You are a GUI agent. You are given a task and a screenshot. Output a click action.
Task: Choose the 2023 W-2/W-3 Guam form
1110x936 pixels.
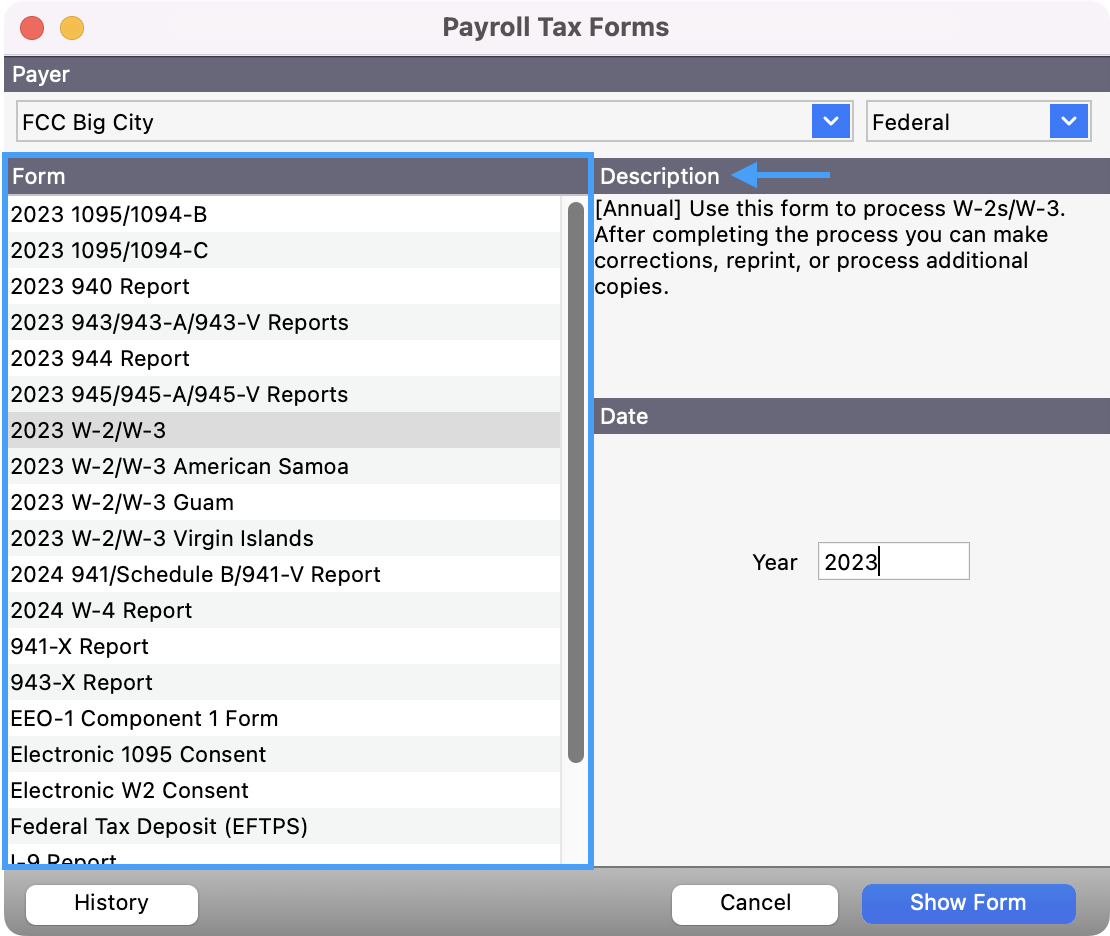(x=122, y=502)
